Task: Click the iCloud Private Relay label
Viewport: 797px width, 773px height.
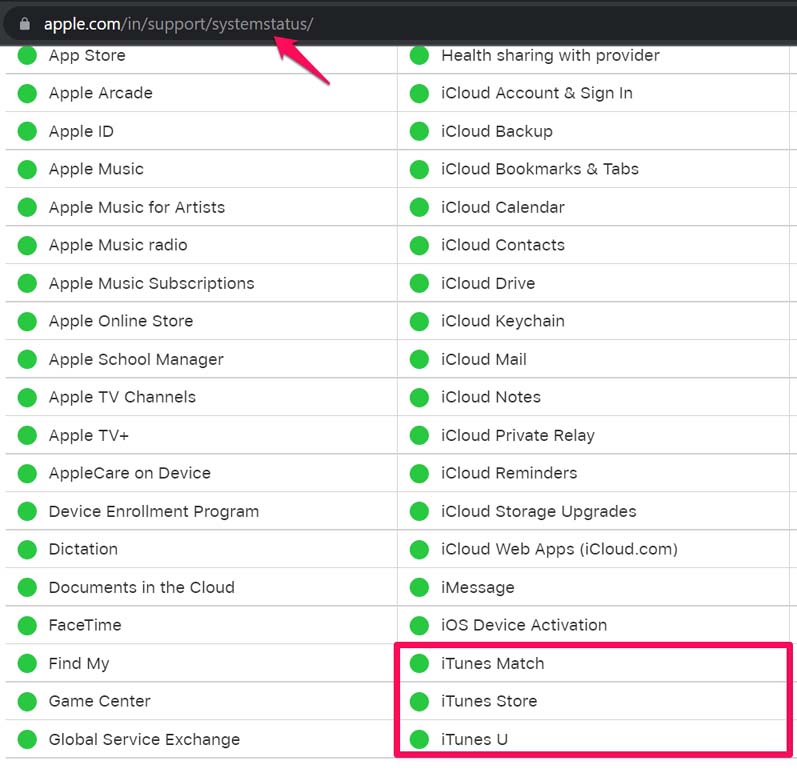Action: (518, 436)
